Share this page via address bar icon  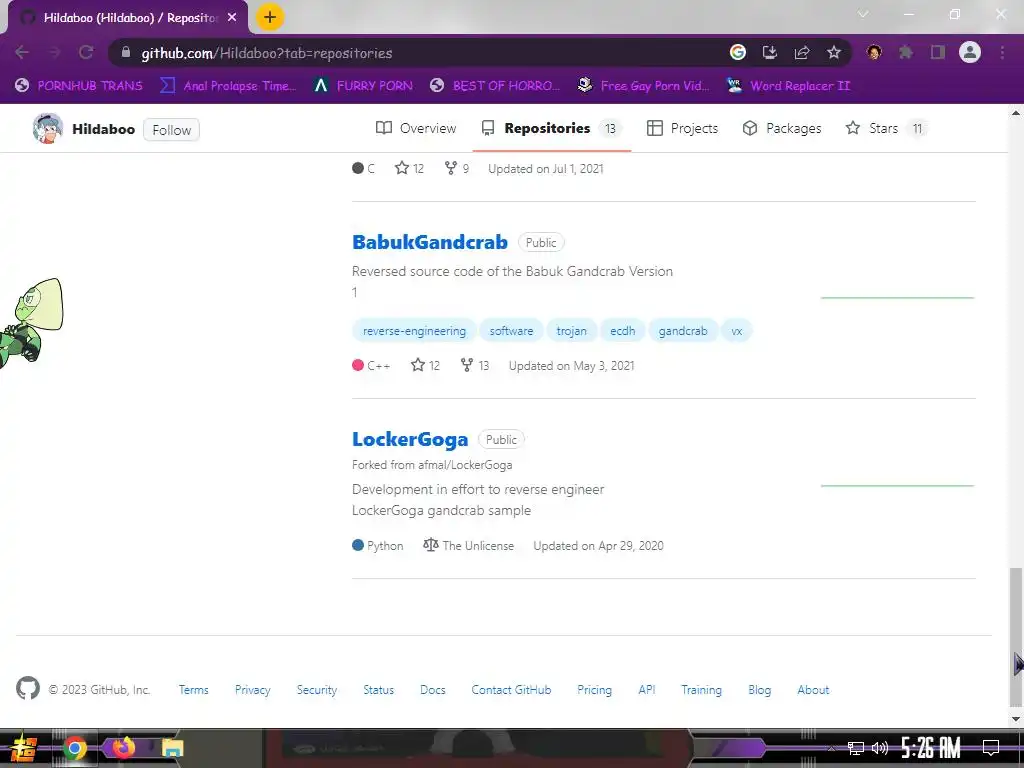pyautogui.click(x=802, y=52)
